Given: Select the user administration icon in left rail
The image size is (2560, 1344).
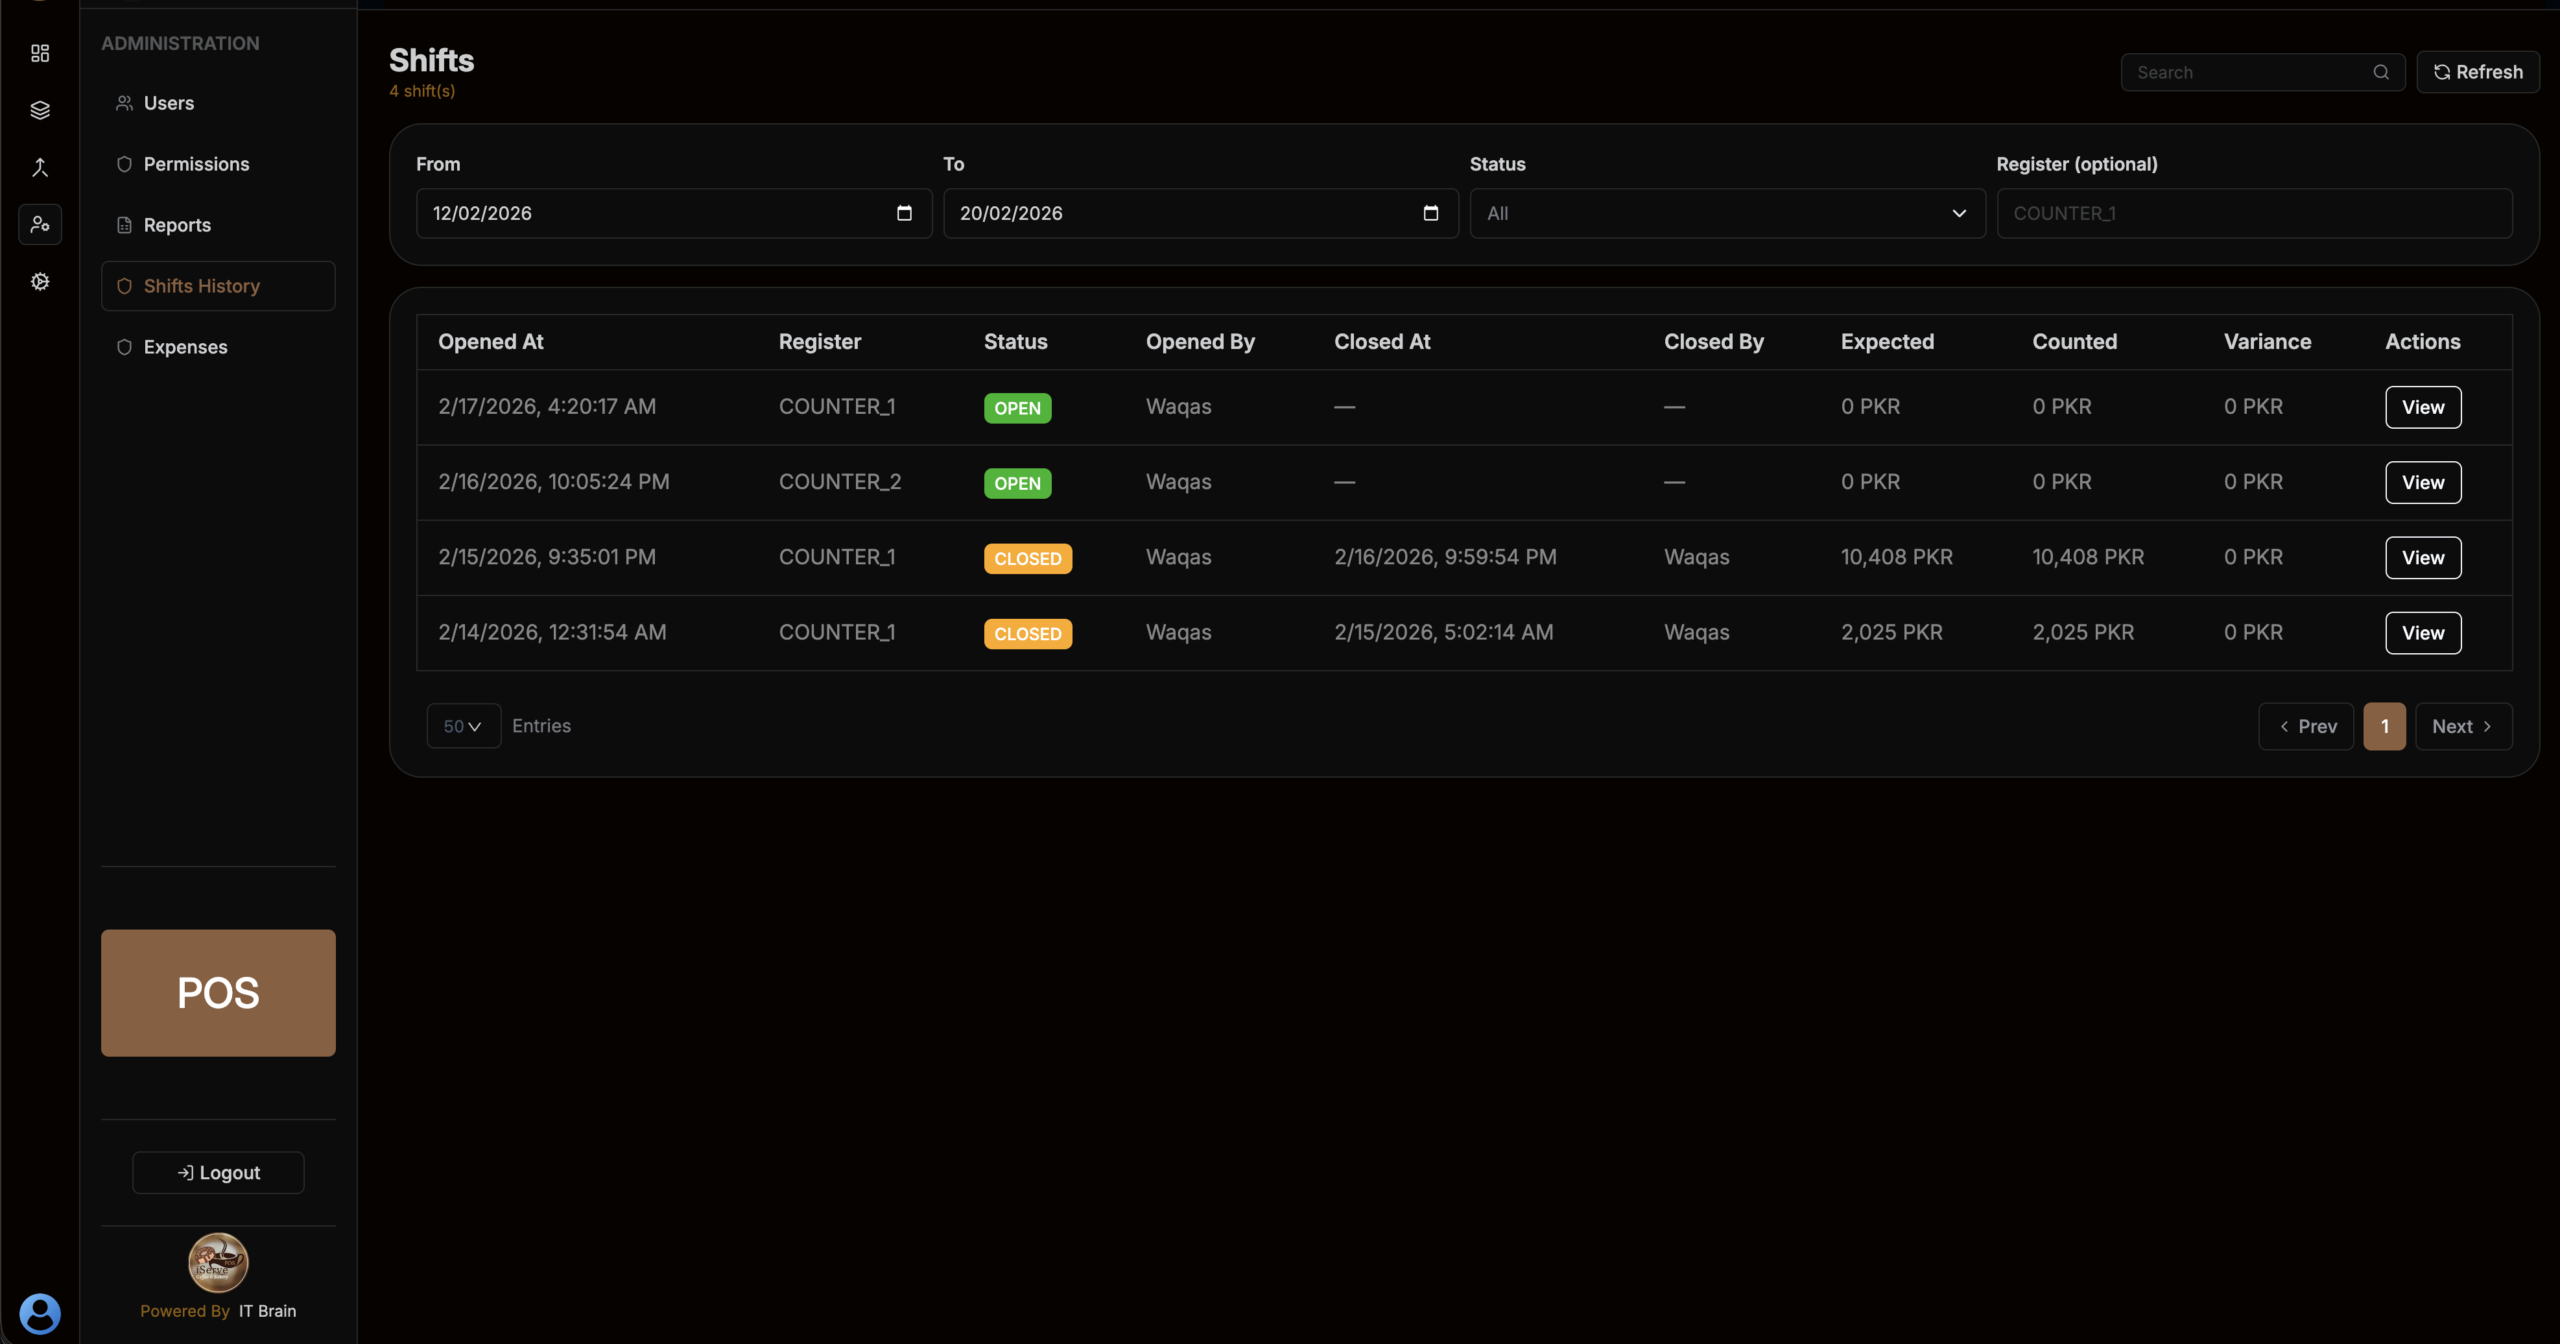Looking at the screenshot, I should click(40, 224).
